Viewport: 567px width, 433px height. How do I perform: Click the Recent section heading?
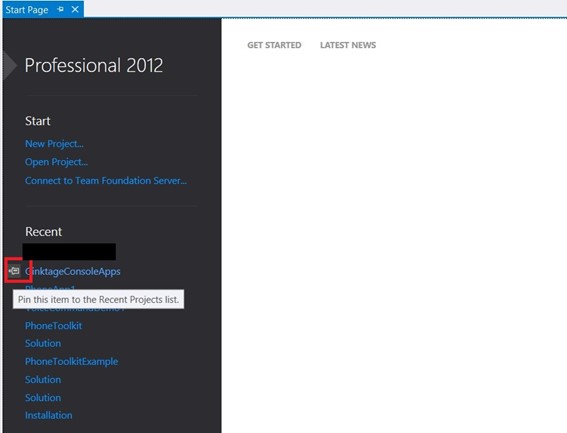pyautogui.click(x=43, y=232)
